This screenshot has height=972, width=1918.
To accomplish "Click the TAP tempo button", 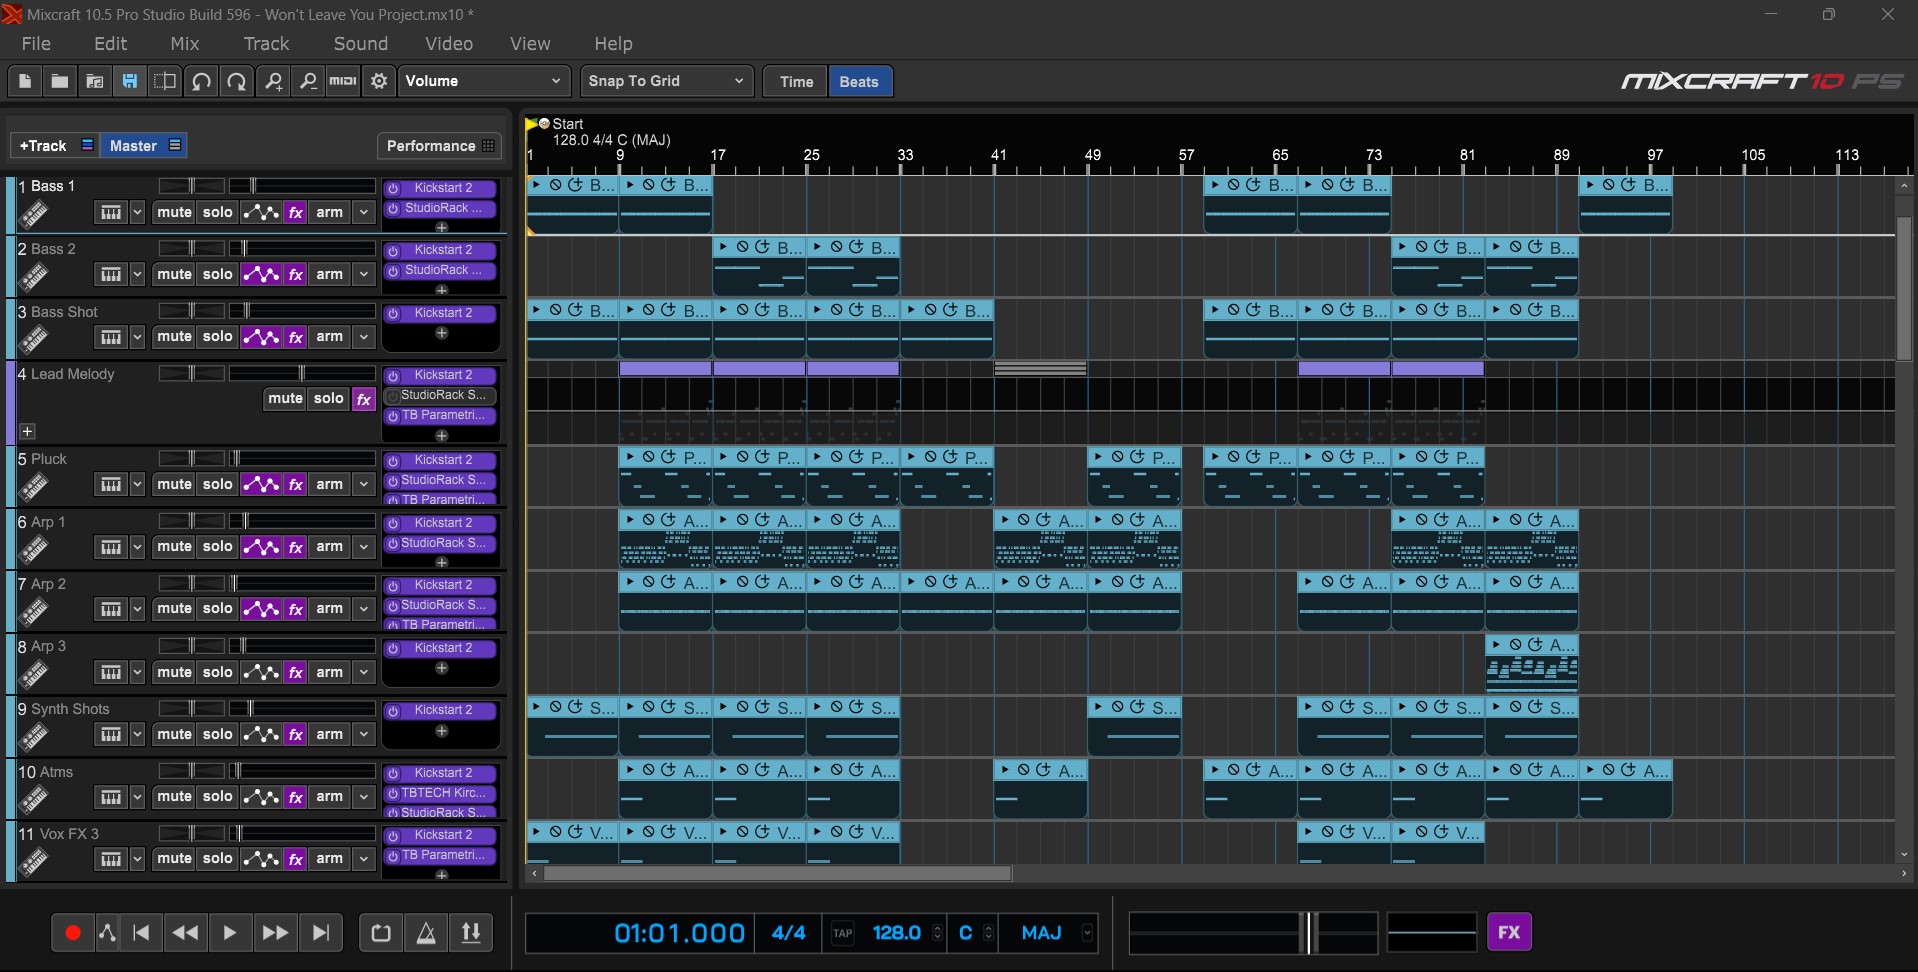I will coord(843,933).
